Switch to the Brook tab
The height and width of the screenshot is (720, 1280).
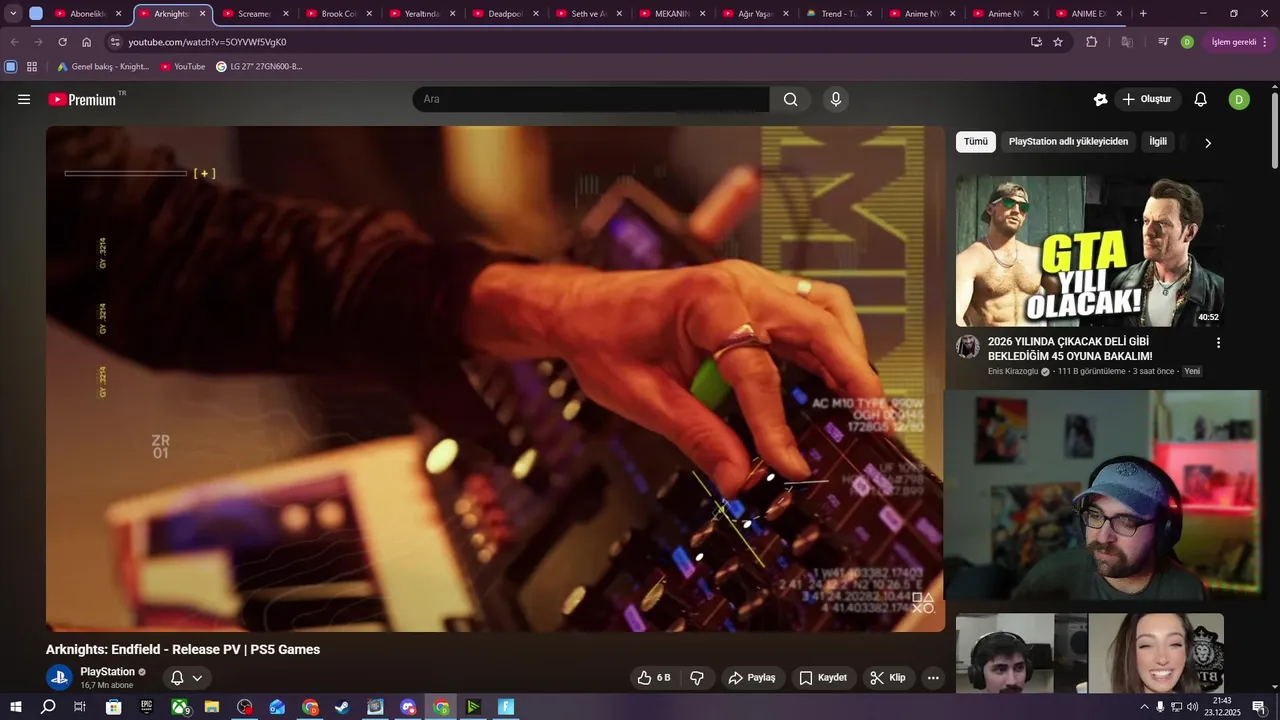[x=339, y=14]
